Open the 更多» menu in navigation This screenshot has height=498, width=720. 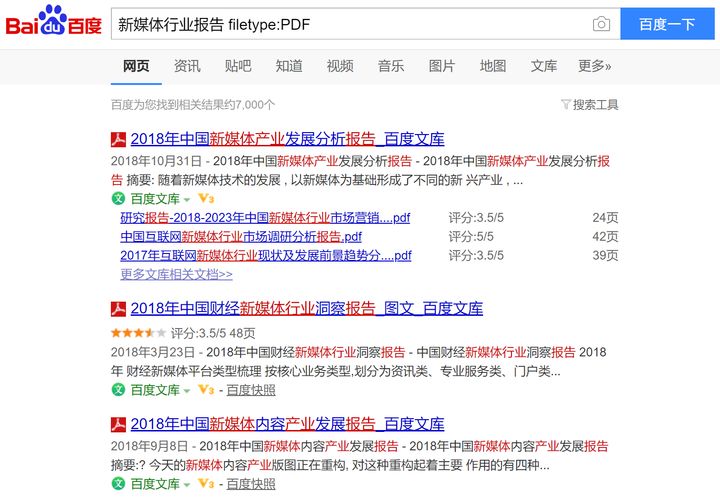click(594, 66)
